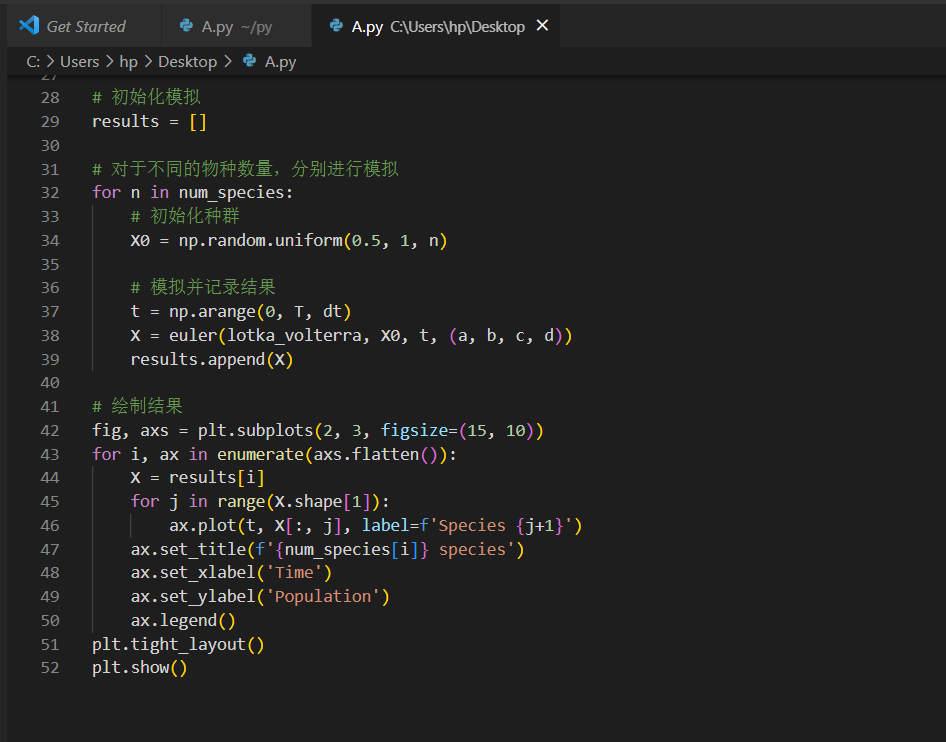Click the 'euler' function call
946x742 pixels.
pyautogui.click(x=193, y=335)
